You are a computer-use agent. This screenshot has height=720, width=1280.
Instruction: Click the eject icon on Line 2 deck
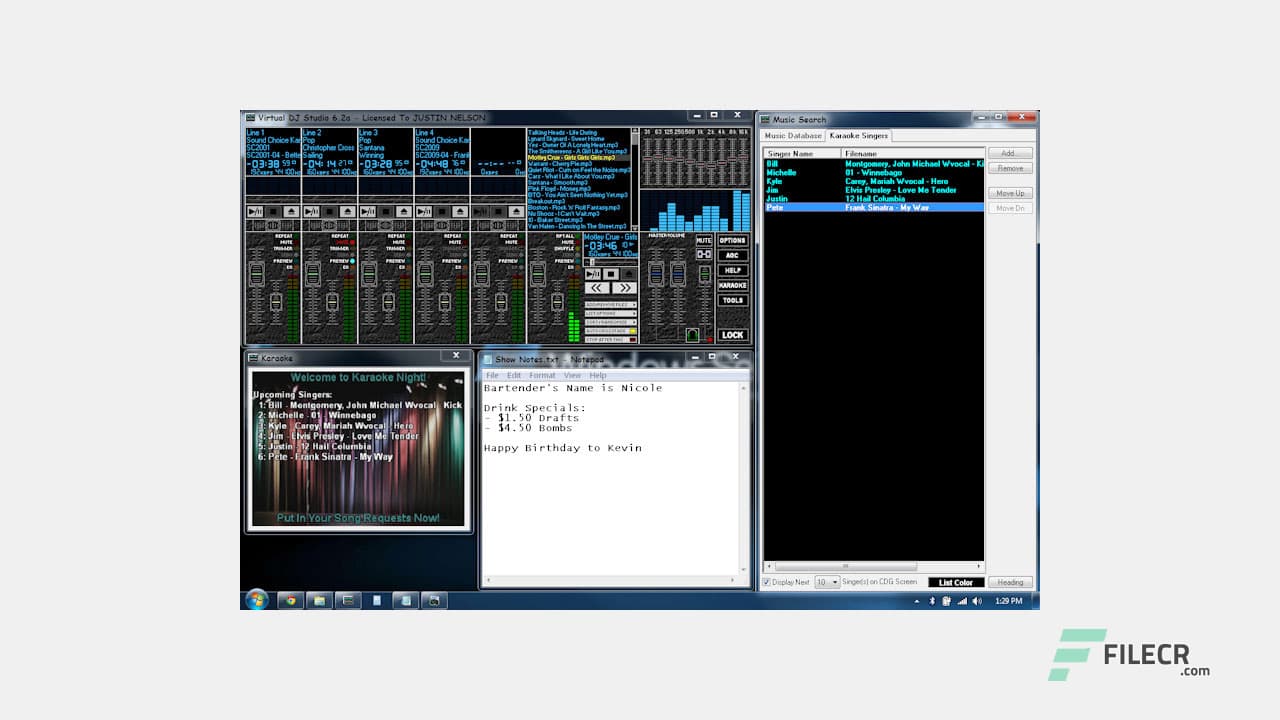pyautogui.click(x=347, y=211)
